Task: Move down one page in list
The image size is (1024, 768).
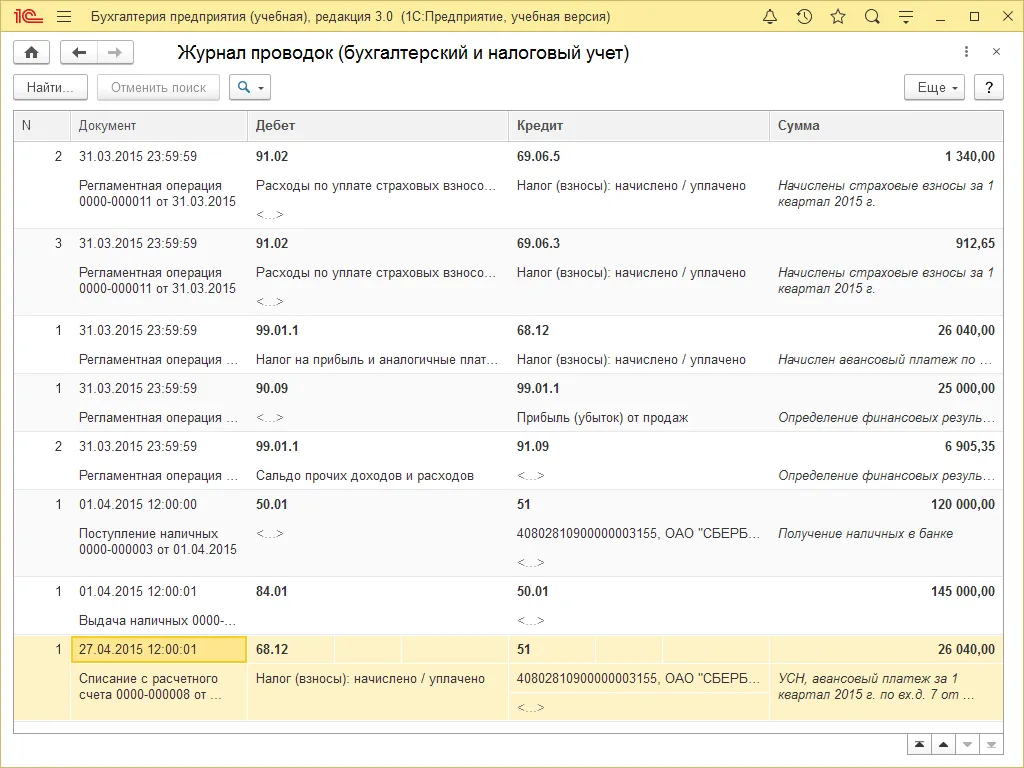Action: point(967,744)
